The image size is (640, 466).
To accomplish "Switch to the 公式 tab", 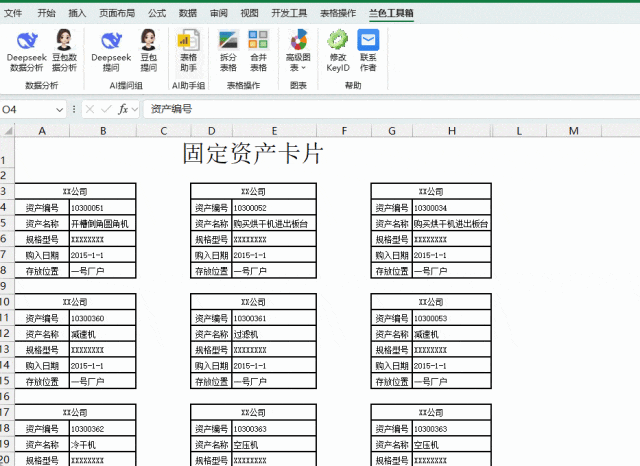I will pyautogui.click(x=157, y=13).
